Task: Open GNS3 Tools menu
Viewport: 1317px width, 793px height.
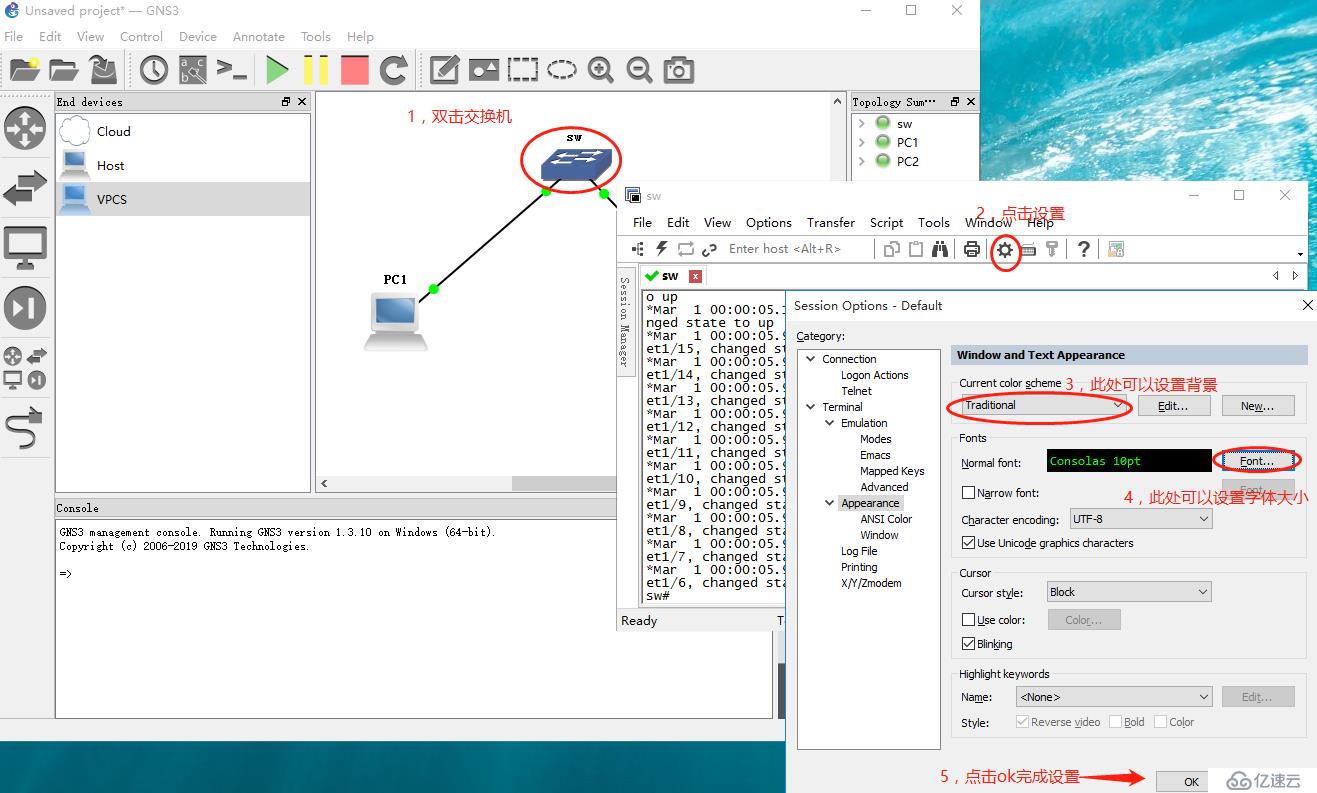Action: click(x=316, y=36)
